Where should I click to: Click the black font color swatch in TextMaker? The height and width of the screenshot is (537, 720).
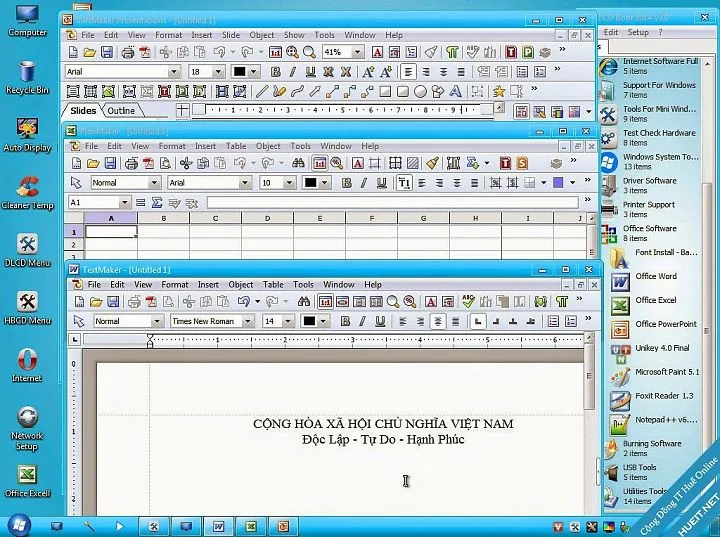coord(309,321)
